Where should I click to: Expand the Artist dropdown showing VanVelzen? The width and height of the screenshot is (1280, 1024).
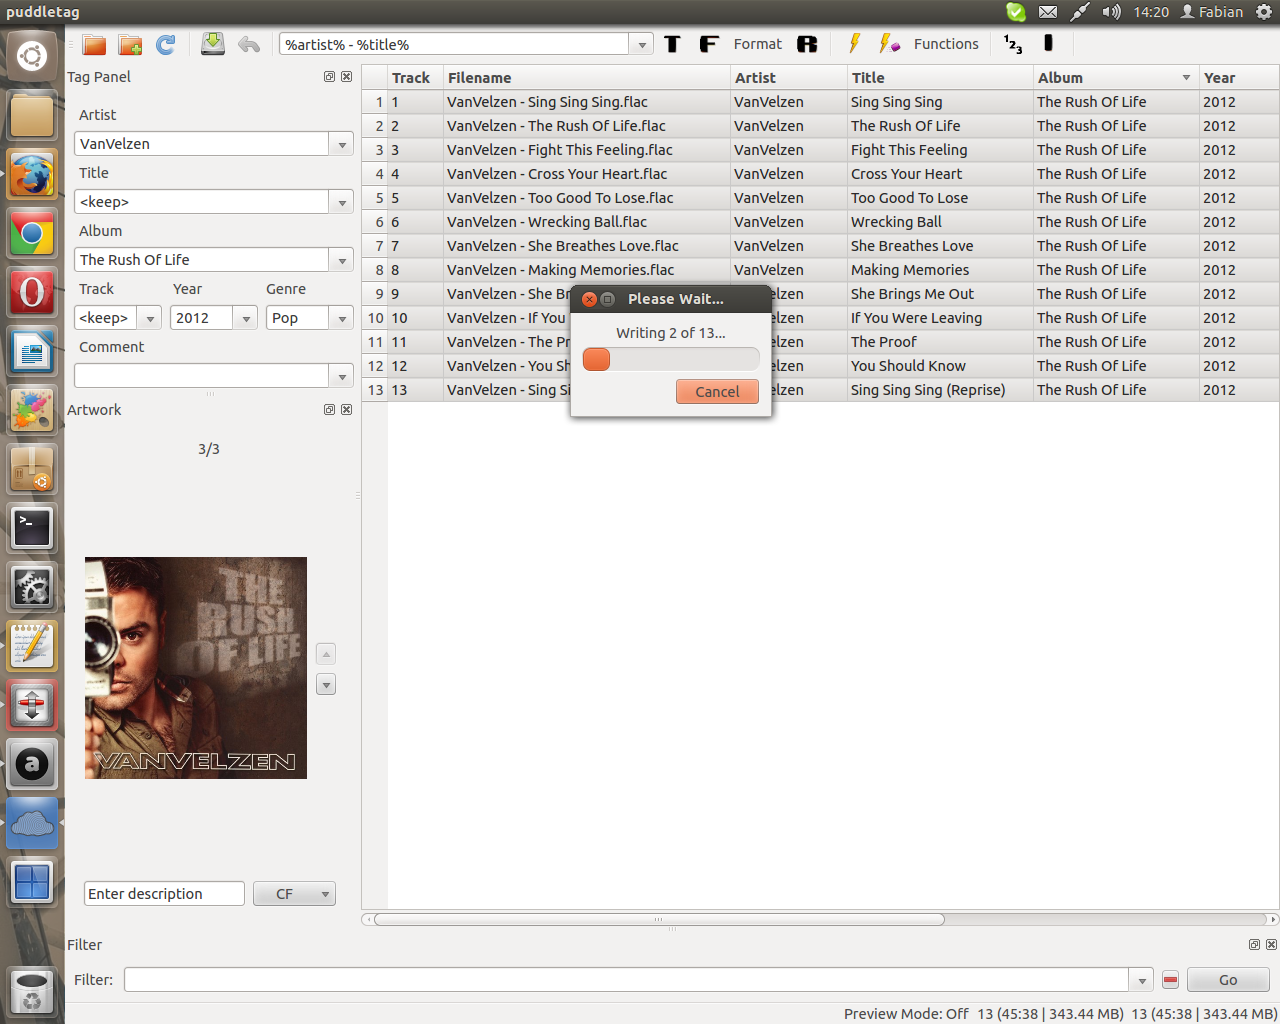342,144
